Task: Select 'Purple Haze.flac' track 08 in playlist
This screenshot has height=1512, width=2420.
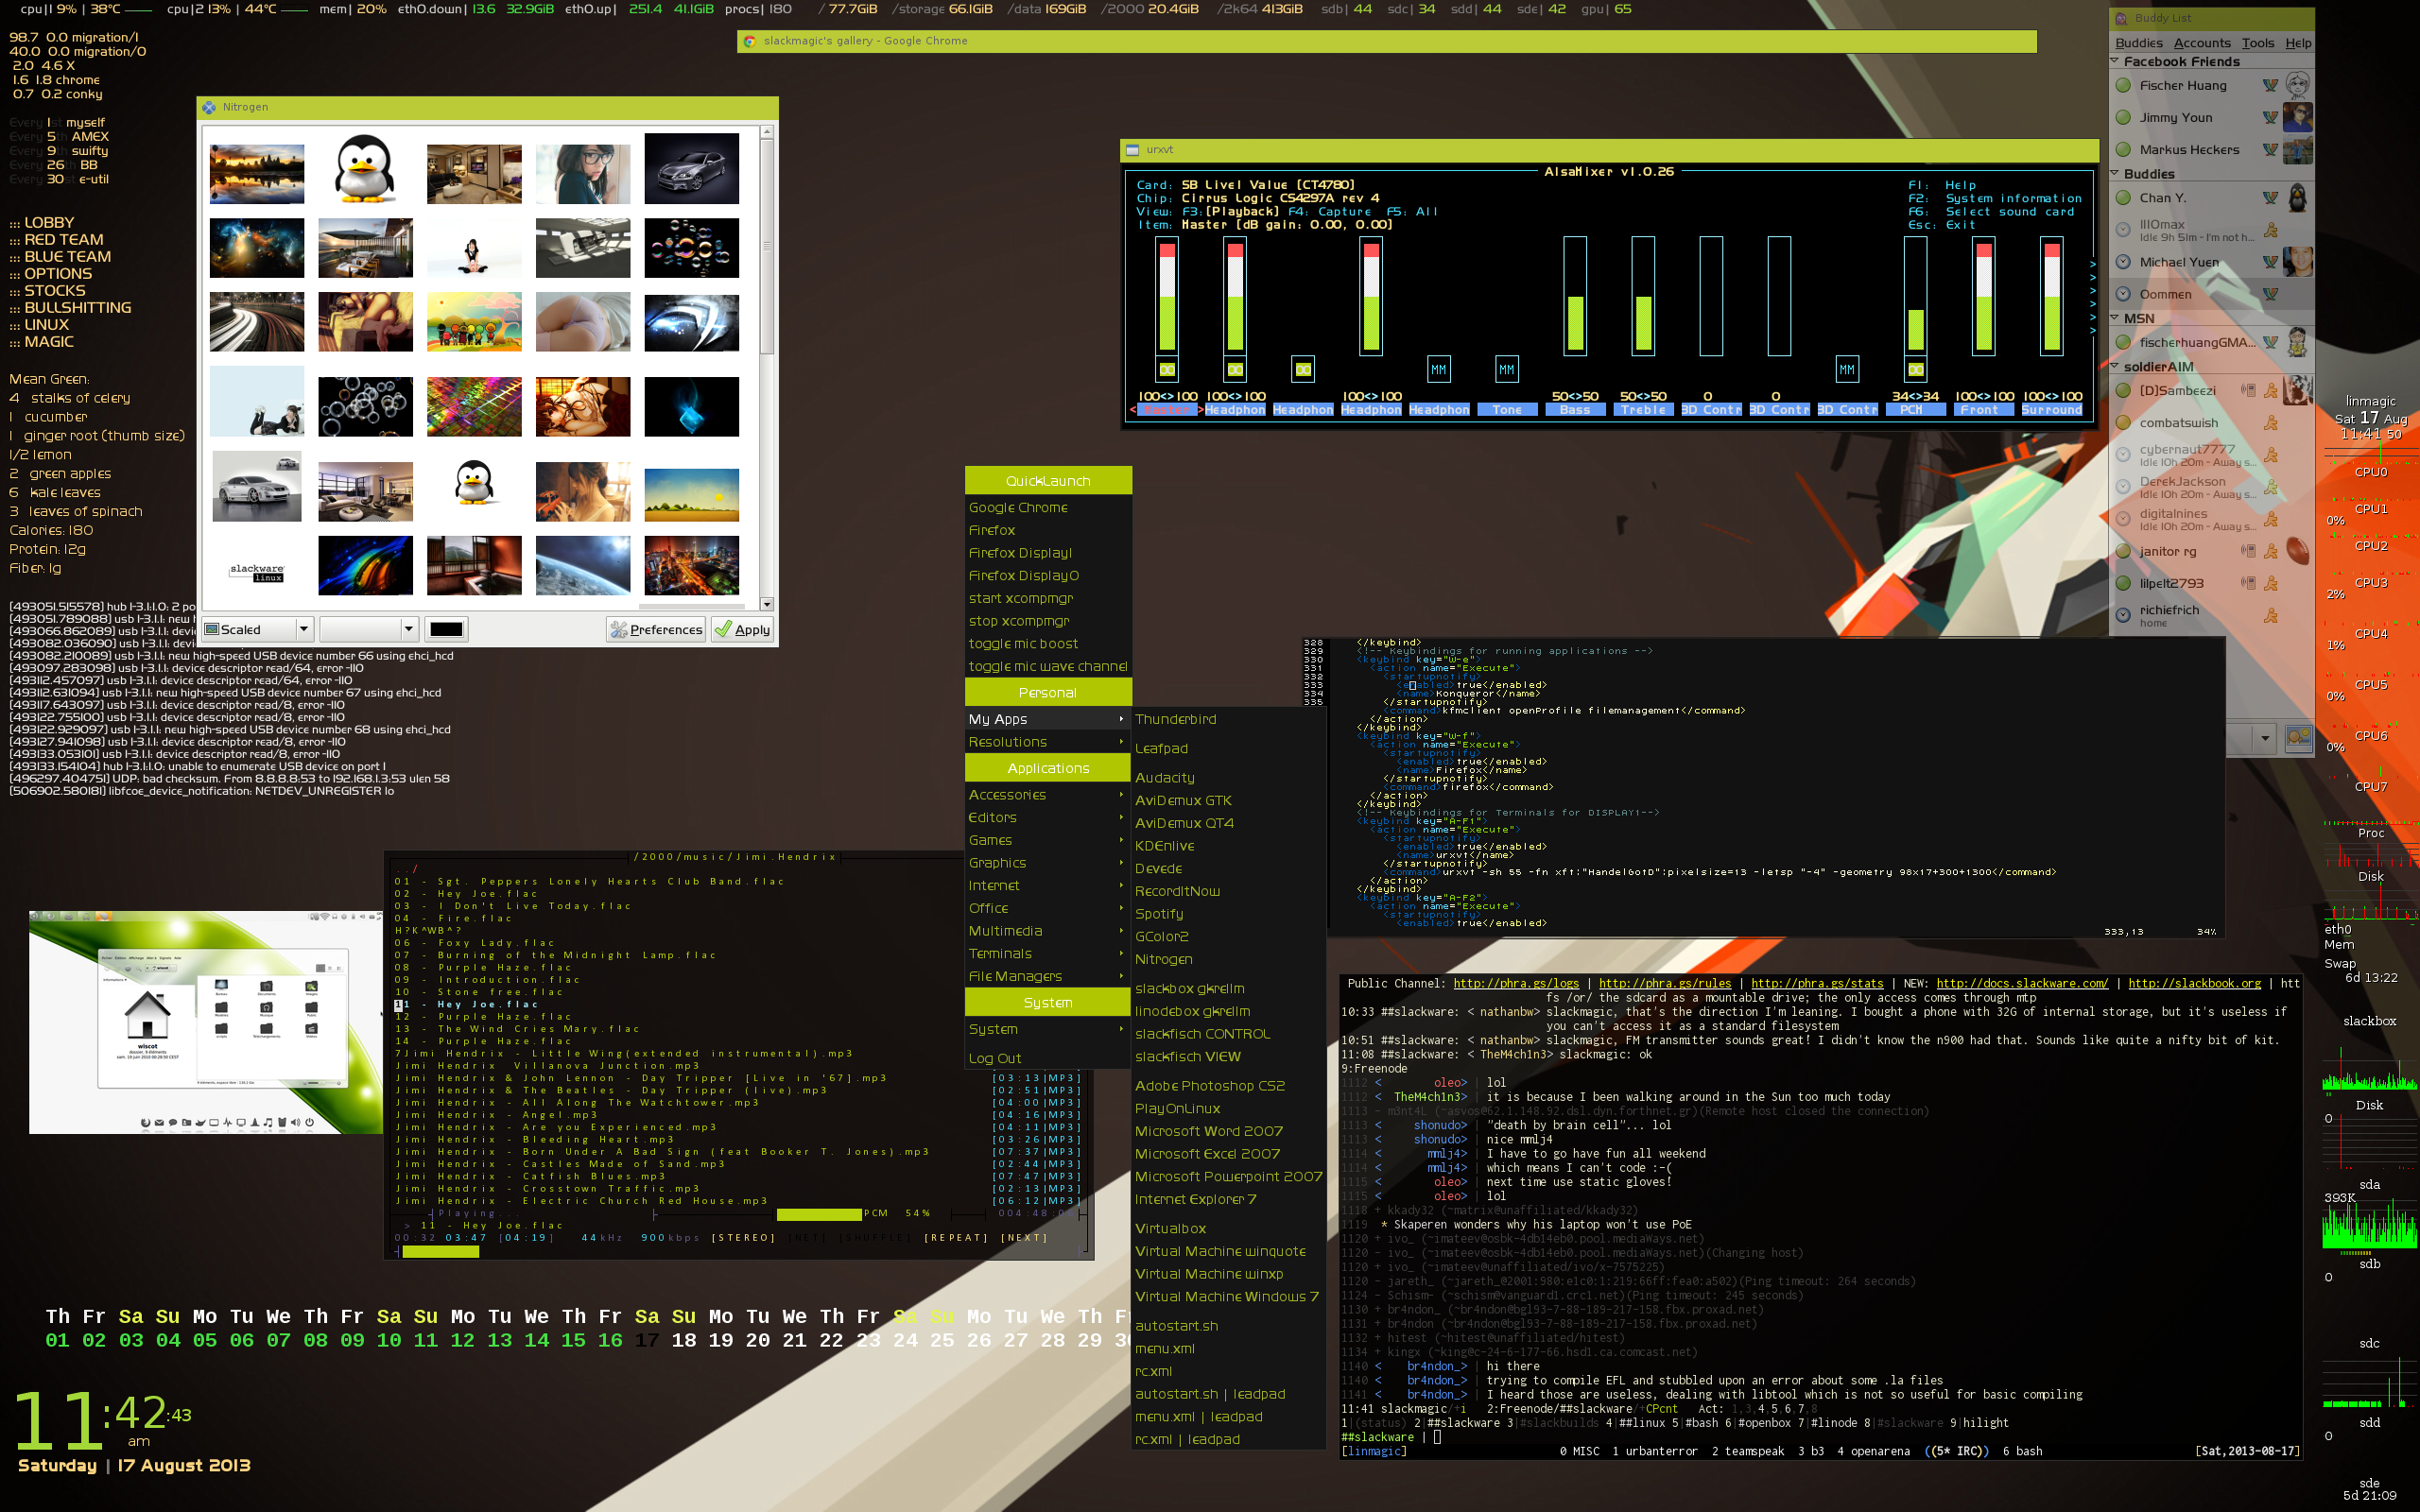Action: click(484, 967)
